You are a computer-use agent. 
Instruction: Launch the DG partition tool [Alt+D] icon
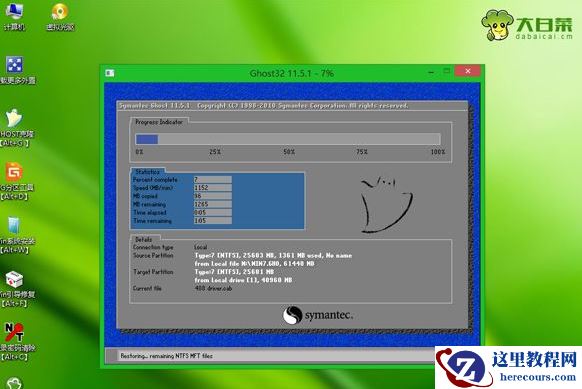tap(15, 181)
